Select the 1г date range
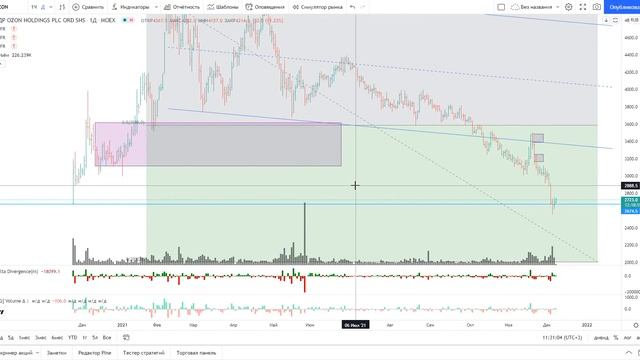 (x=84, y=338)
